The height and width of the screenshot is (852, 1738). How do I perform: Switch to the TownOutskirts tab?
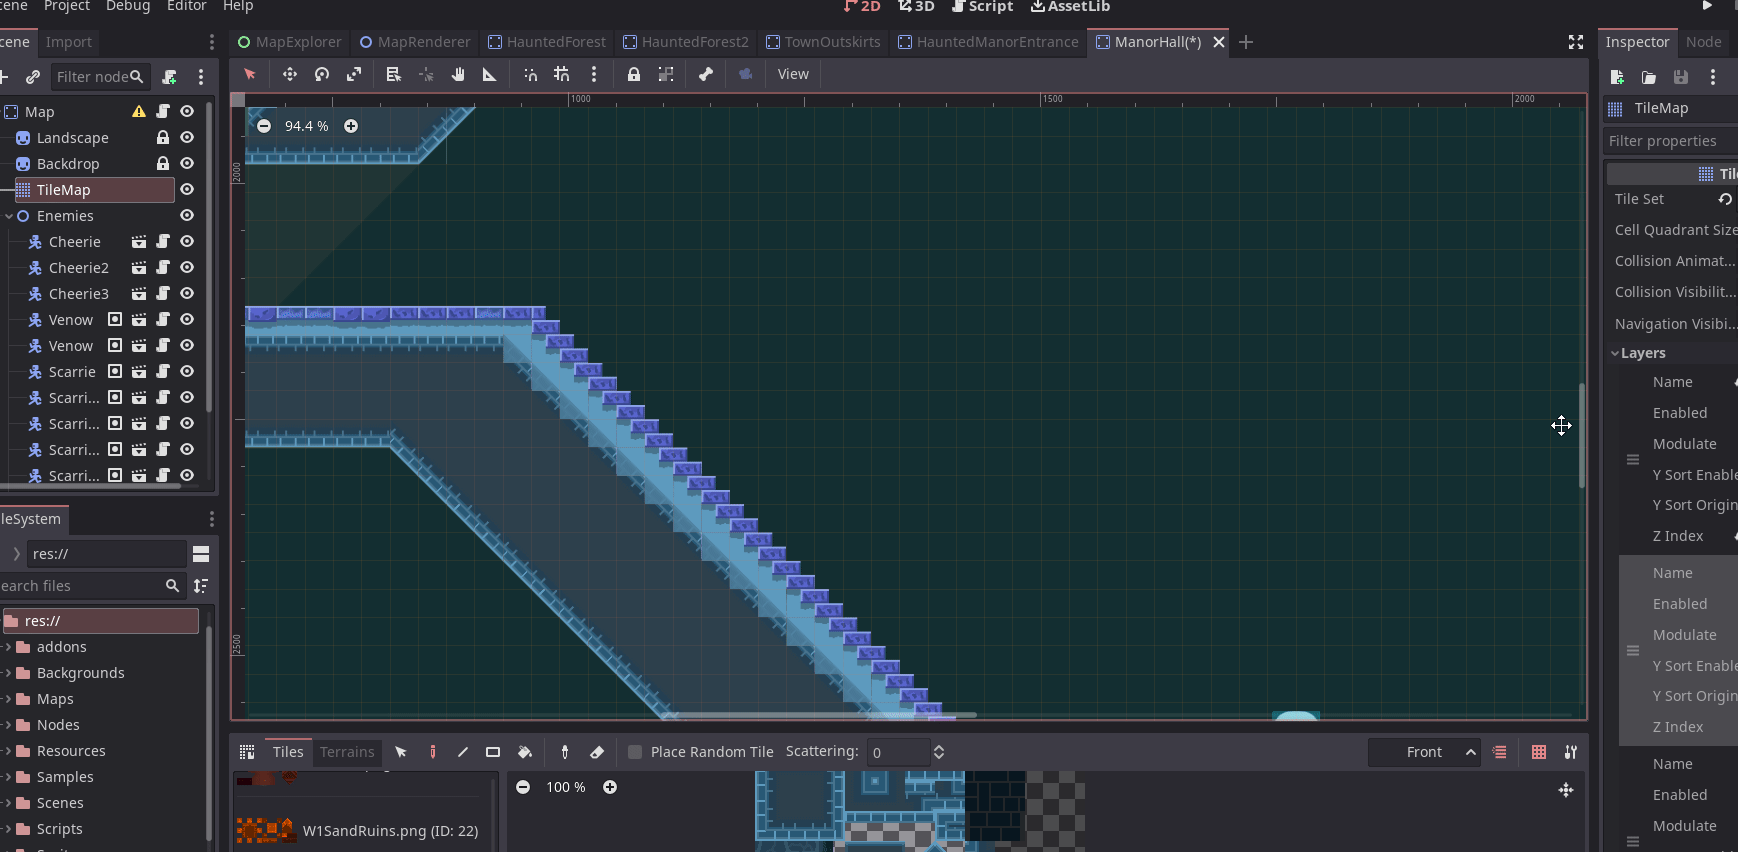click(823, 42)
